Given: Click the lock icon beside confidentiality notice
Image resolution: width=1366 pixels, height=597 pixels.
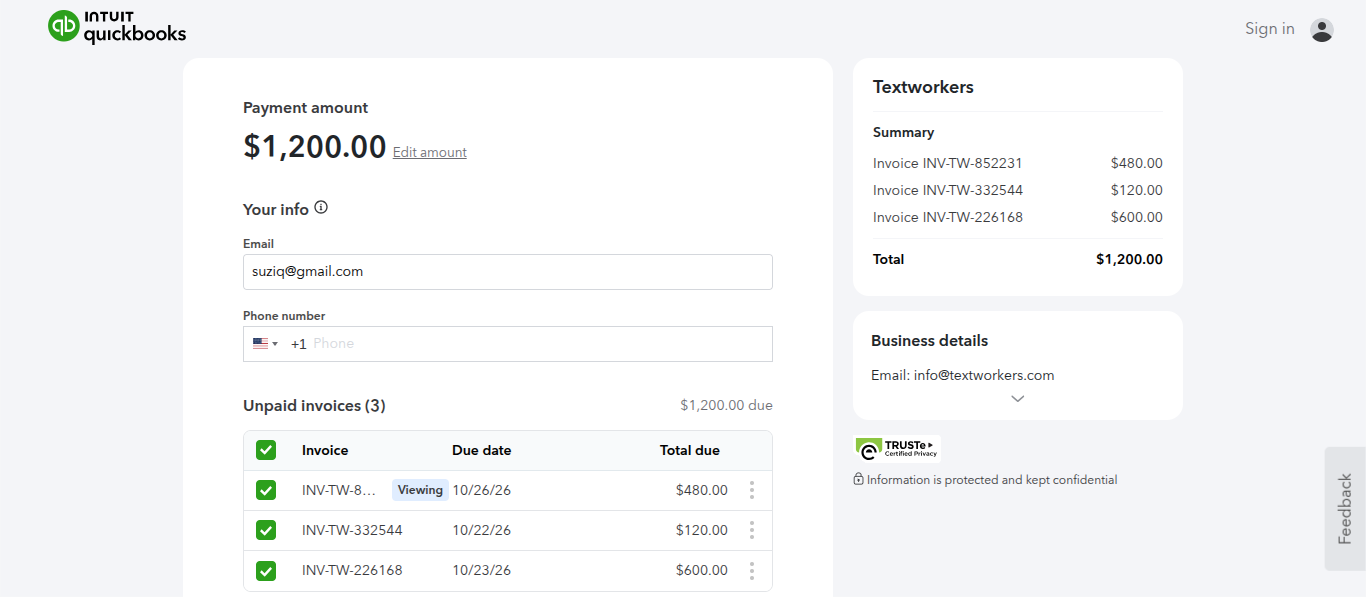Looking at the screenshot, I should 858,480.
